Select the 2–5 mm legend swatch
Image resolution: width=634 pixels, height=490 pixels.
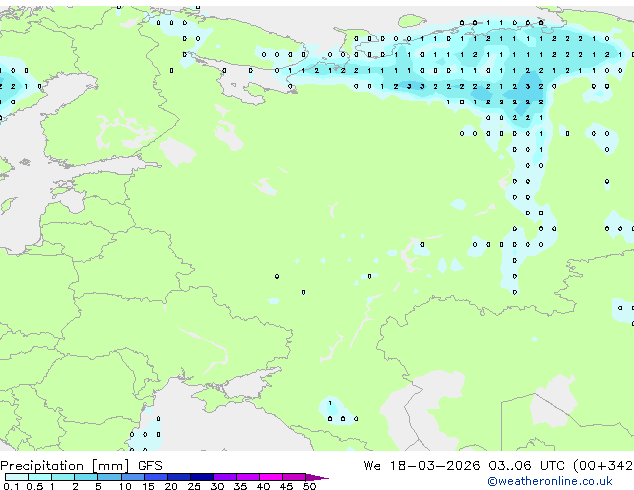tap(86, 477)
